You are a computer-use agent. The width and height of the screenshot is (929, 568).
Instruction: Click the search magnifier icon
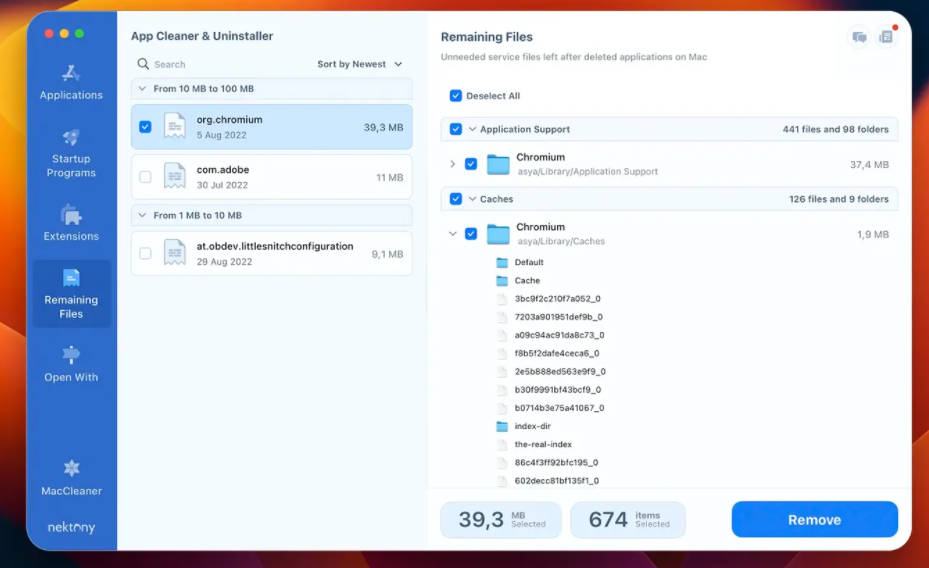(x=143, y=63)
